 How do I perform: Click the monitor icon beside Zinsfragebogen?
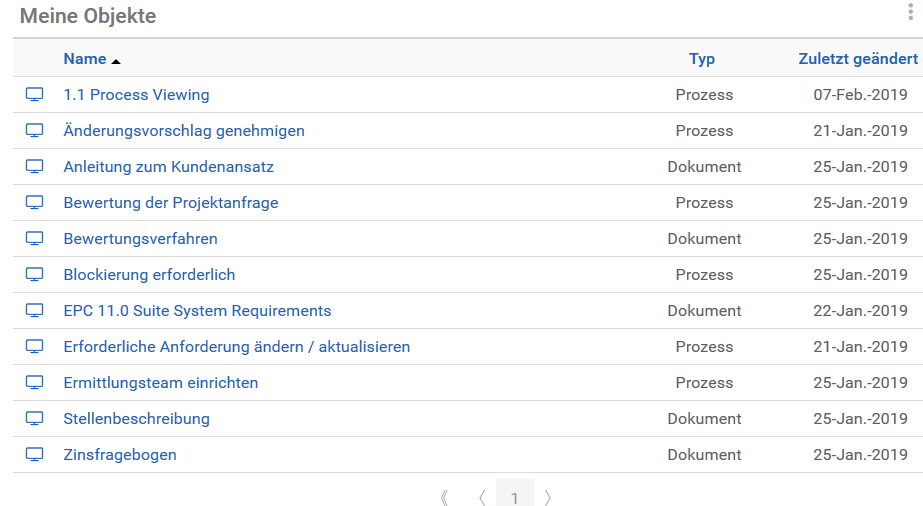coord(35,455)
